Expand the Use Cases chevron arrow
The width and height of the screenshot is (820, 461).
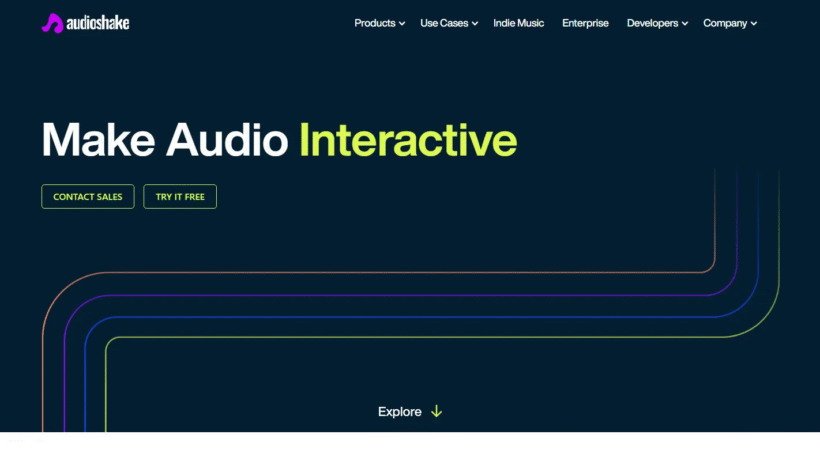[x=475, y=24]
